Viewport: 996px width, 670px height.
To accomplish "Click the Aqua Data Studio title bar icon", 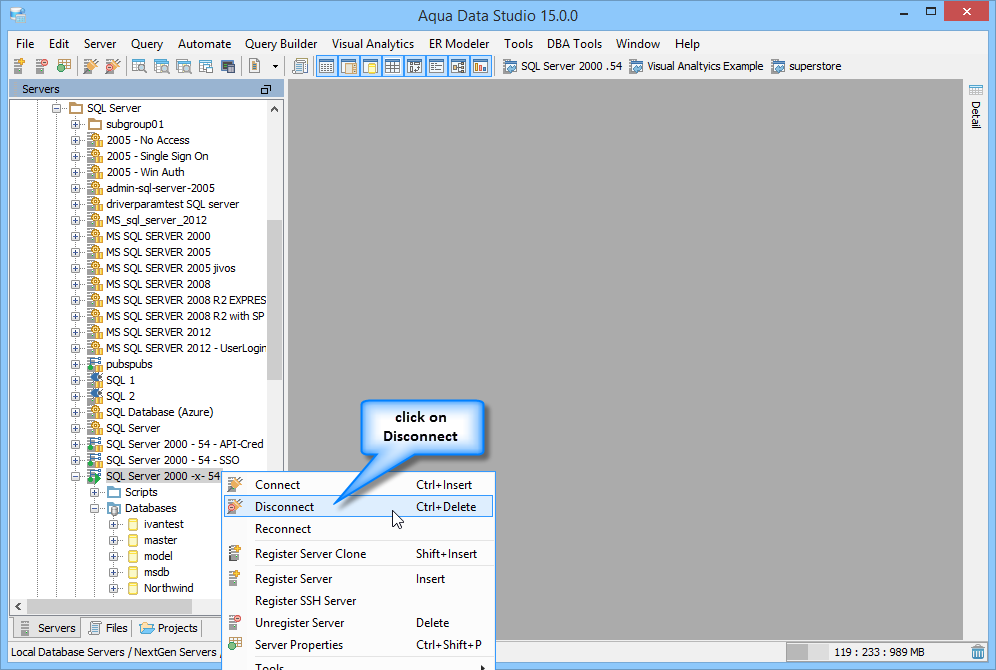I will pos(18,15).
